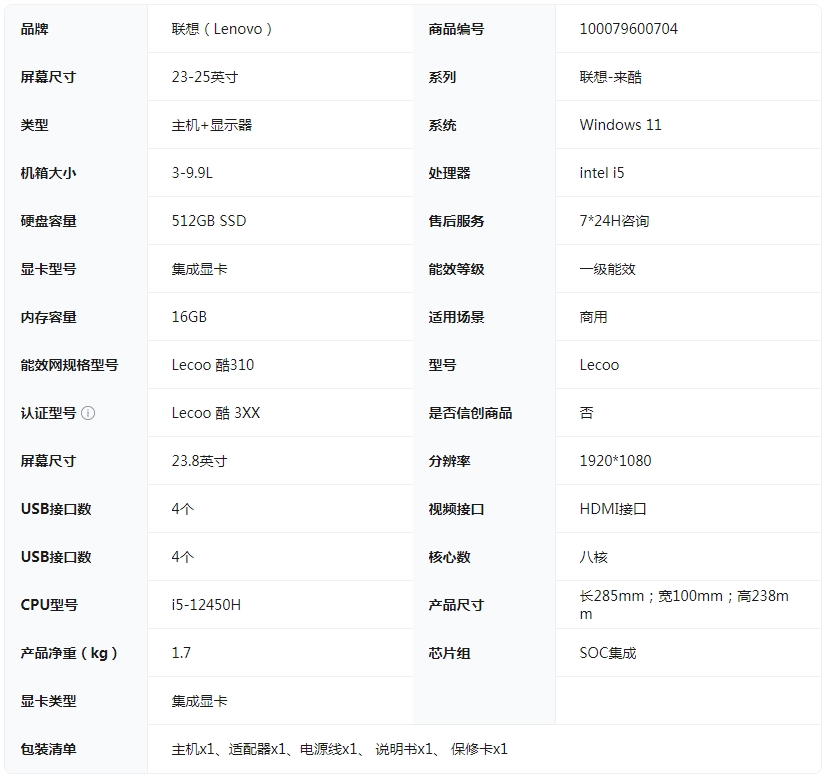Select the product number 100079600704
Screen dimensions: 829x782
pos(628,29)
